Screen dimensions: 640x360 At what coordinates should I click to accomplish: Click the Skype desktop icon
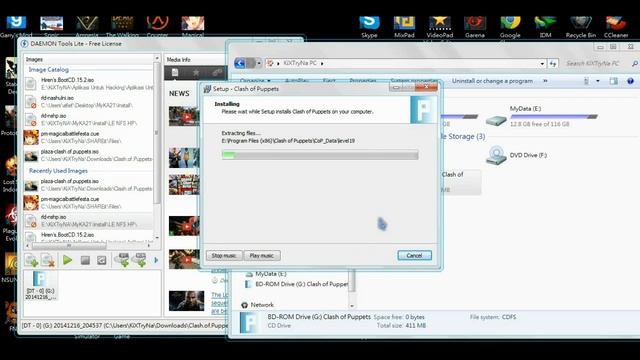[x=369, y=27]
